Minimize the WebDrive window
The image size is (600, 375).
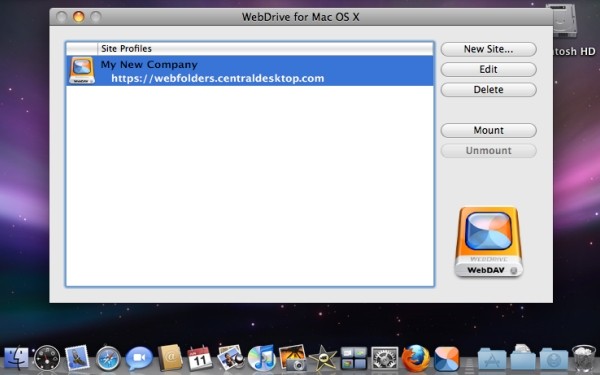(78, 17)
